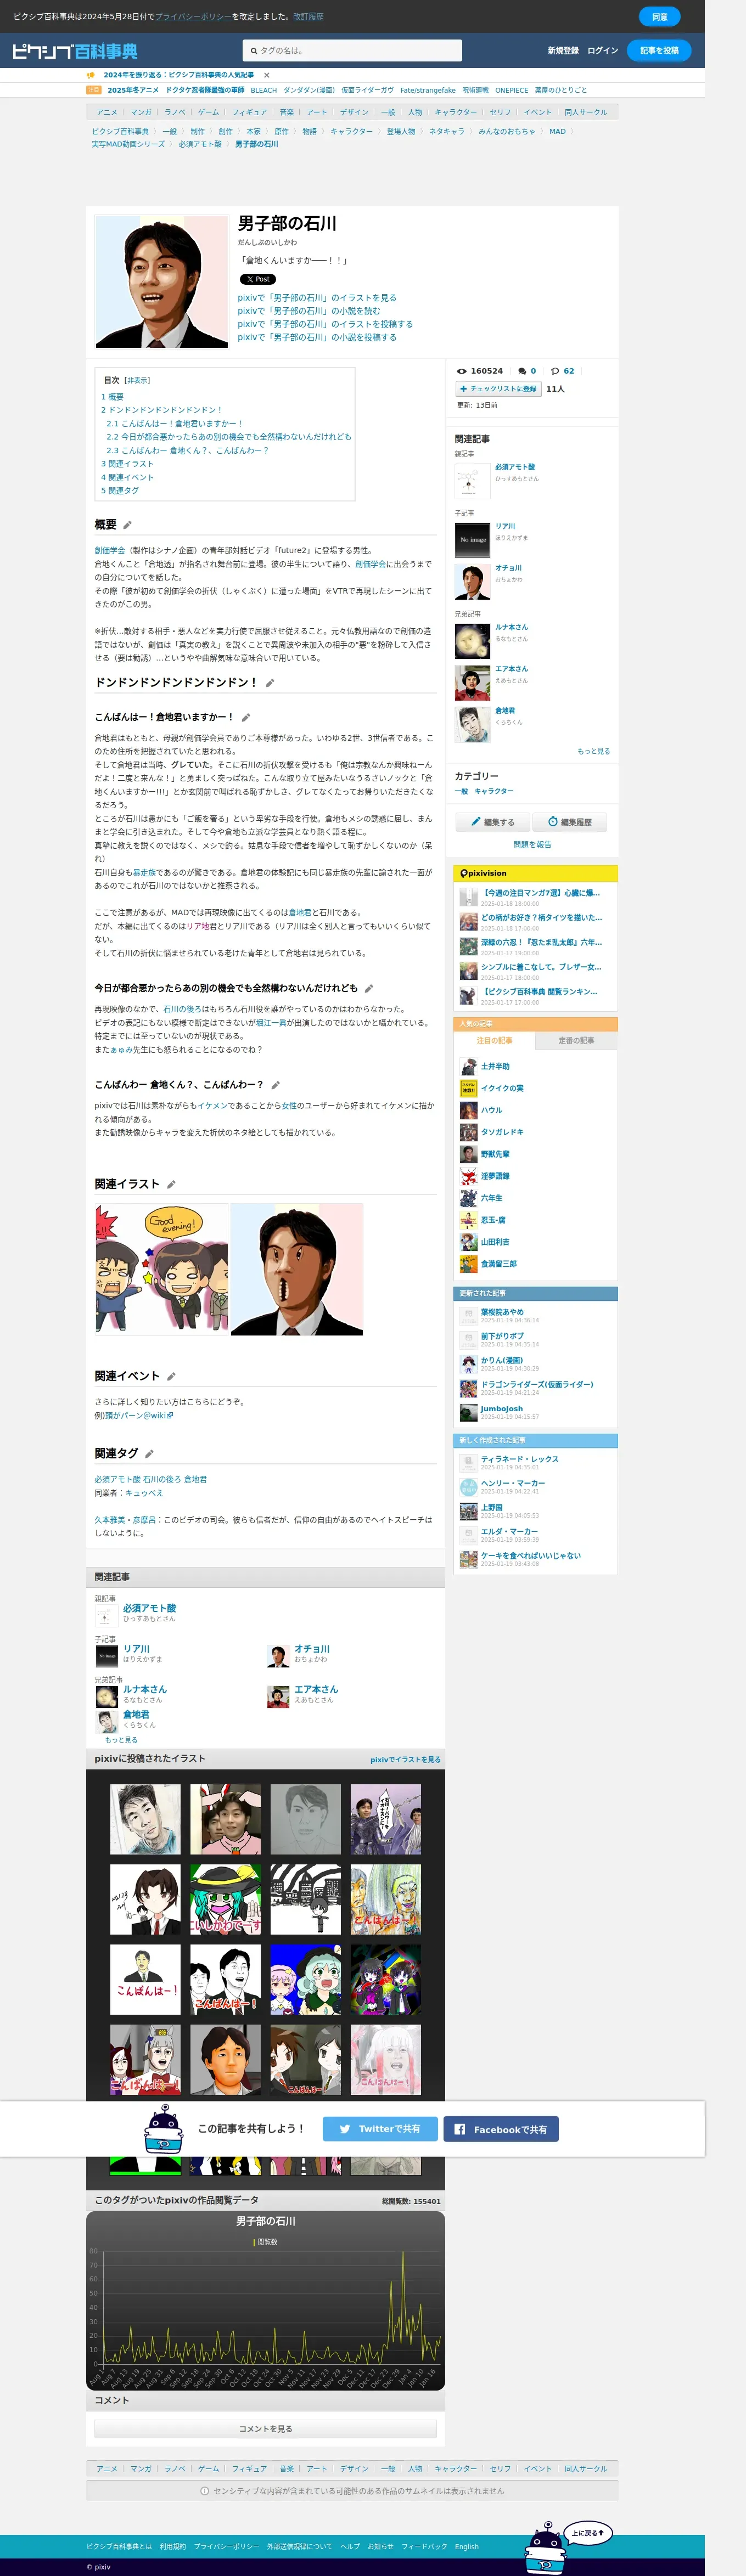Click the pencil icon beside 関連タグ heading
The height and width of the screenshot is (2576, 746).
pyautogui.click(x=149, y=1454)
